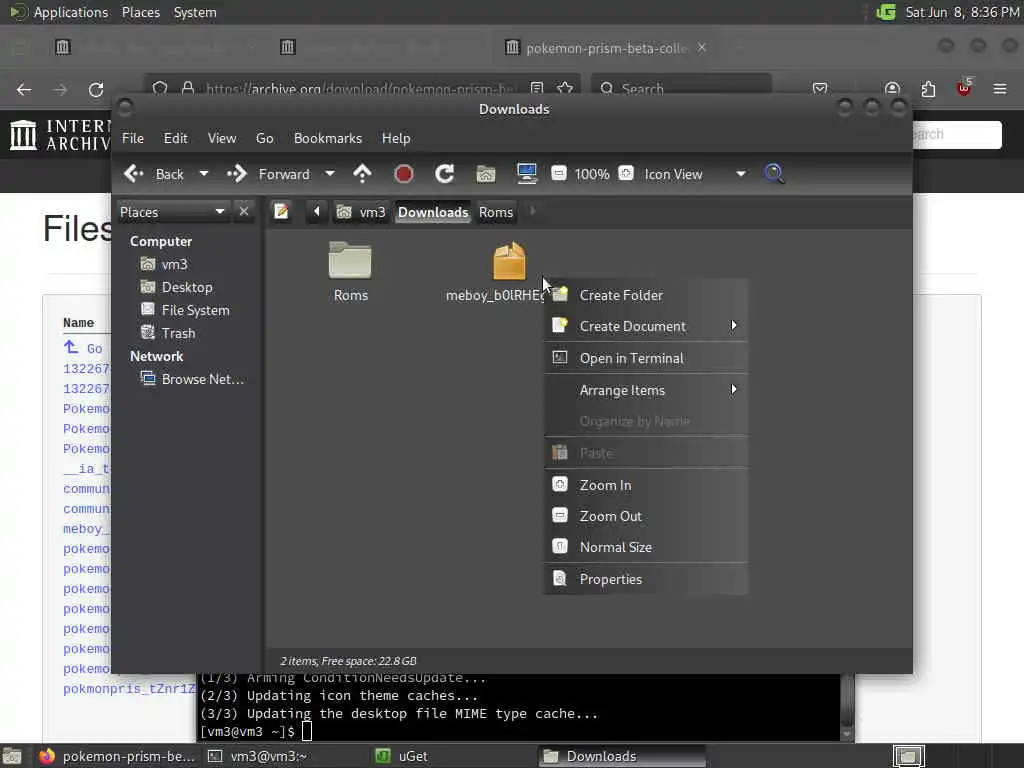Switch to the Firefox pokemon-prism taskbar item
This screenshot has width=1024, height=768.
(116, 756)
